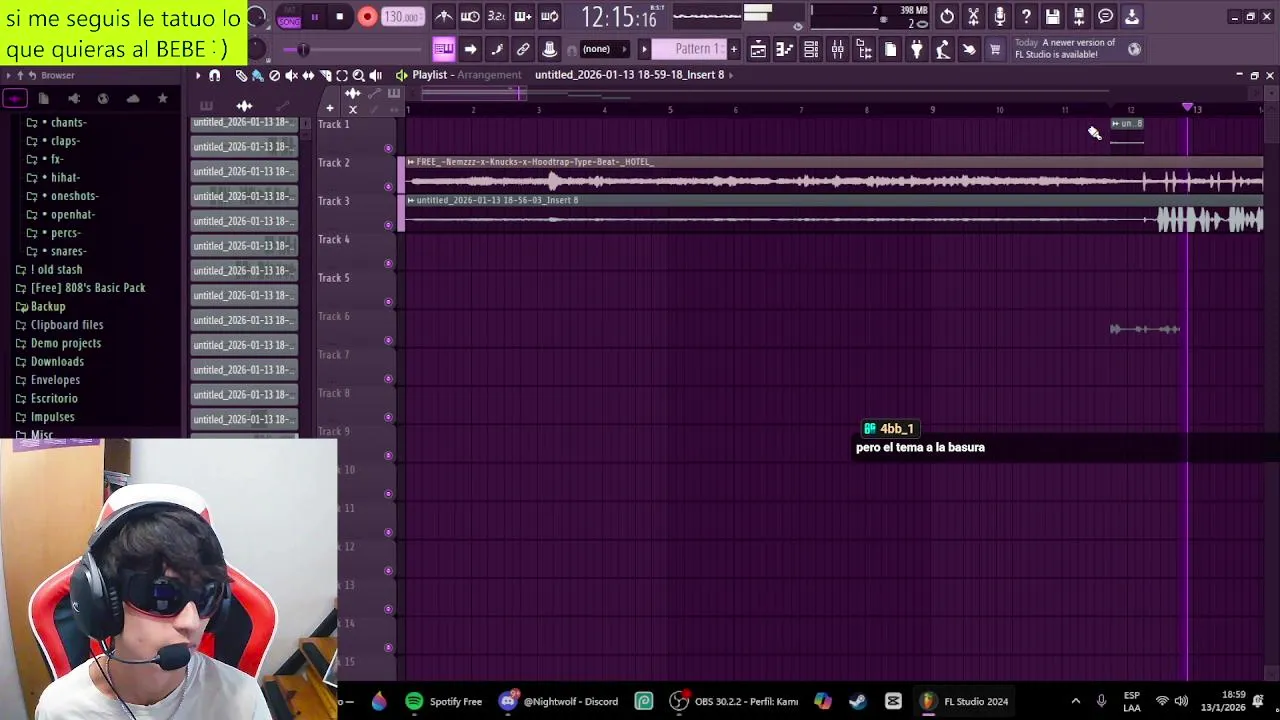1280x720 pixels.
Task: Pause playback with the pause button
Action: point(314,17)
